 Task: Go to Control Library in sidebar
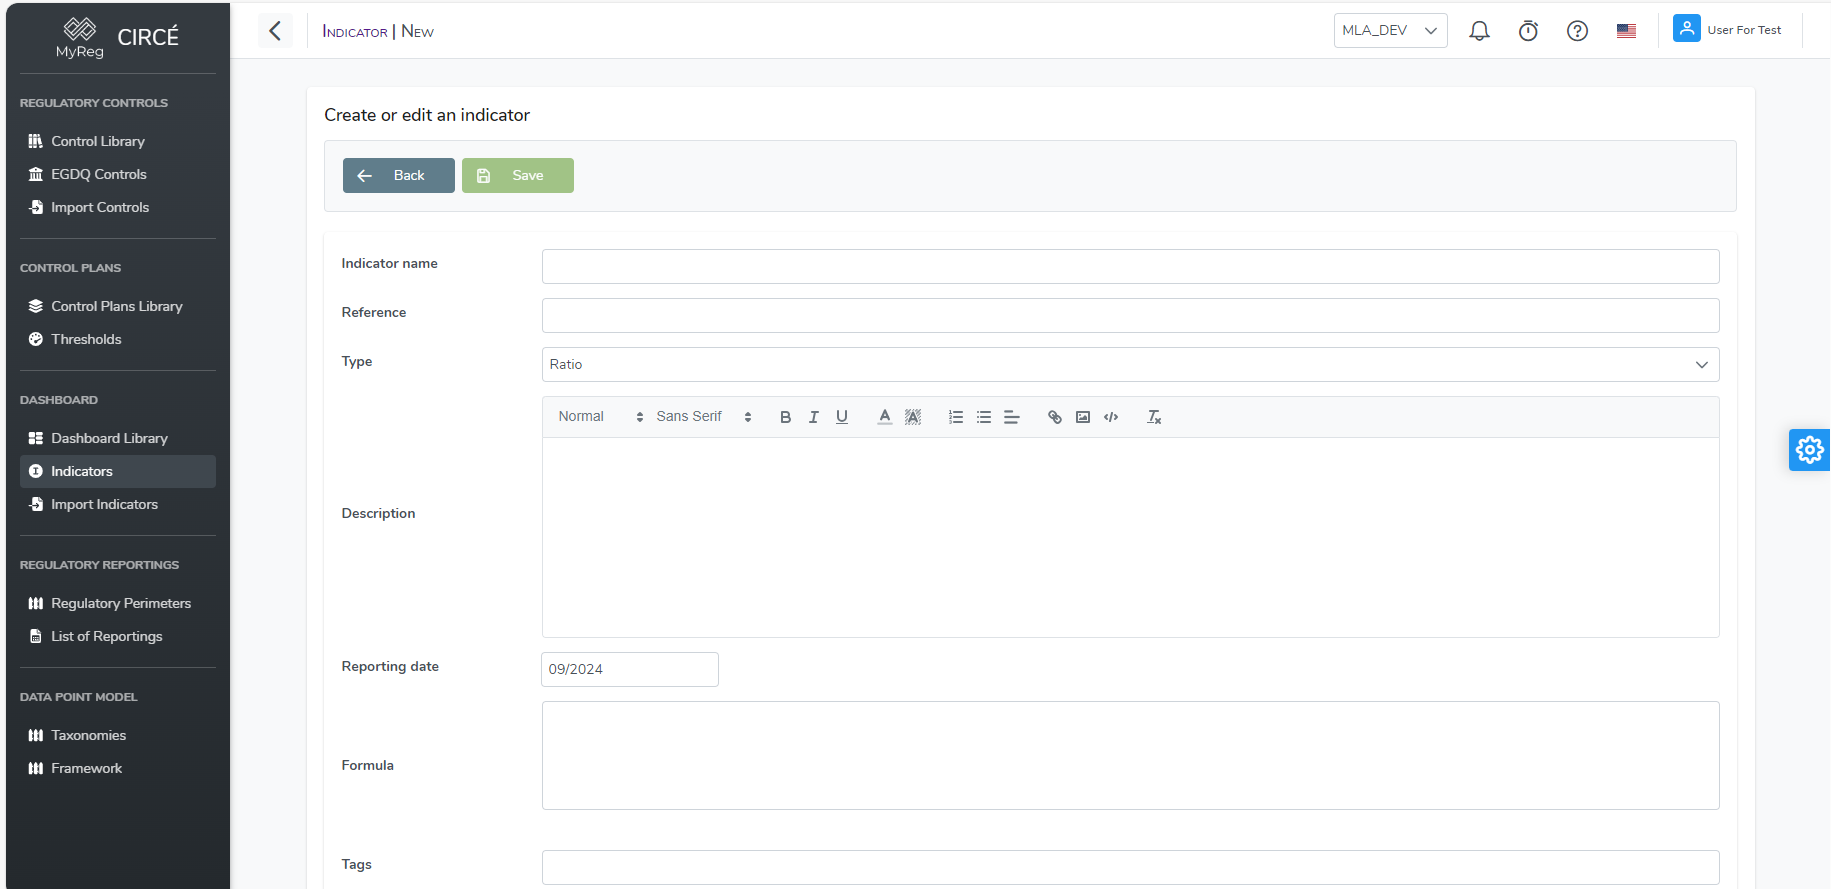click(98, 141)
